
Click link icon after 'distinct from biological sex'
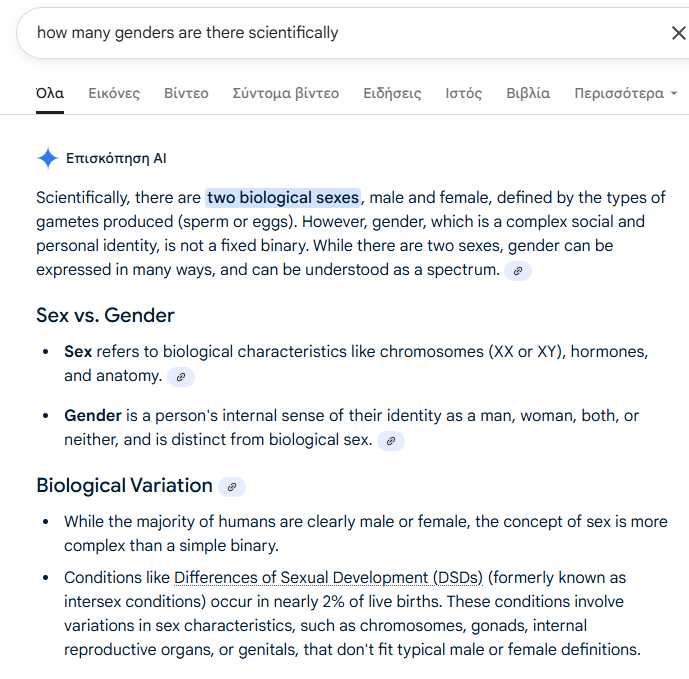tap(391, 441)
